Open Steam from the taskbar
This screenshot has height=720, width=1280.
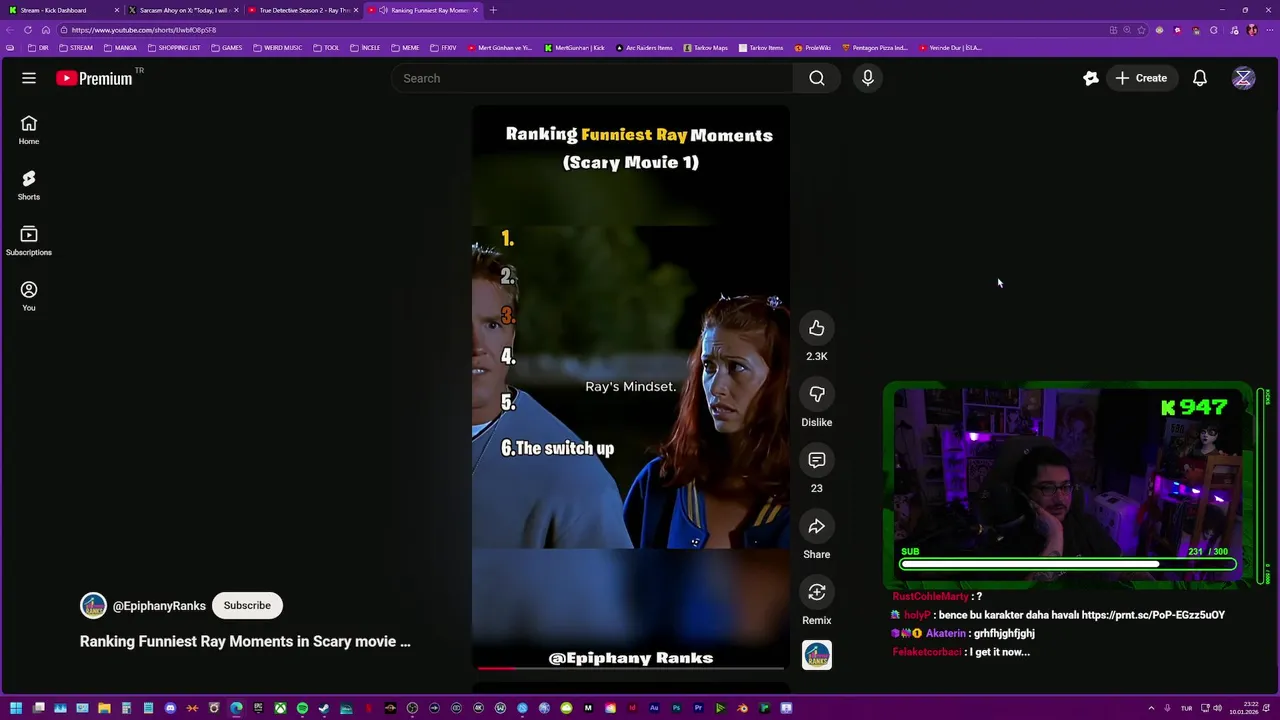(x=324, y=709)
